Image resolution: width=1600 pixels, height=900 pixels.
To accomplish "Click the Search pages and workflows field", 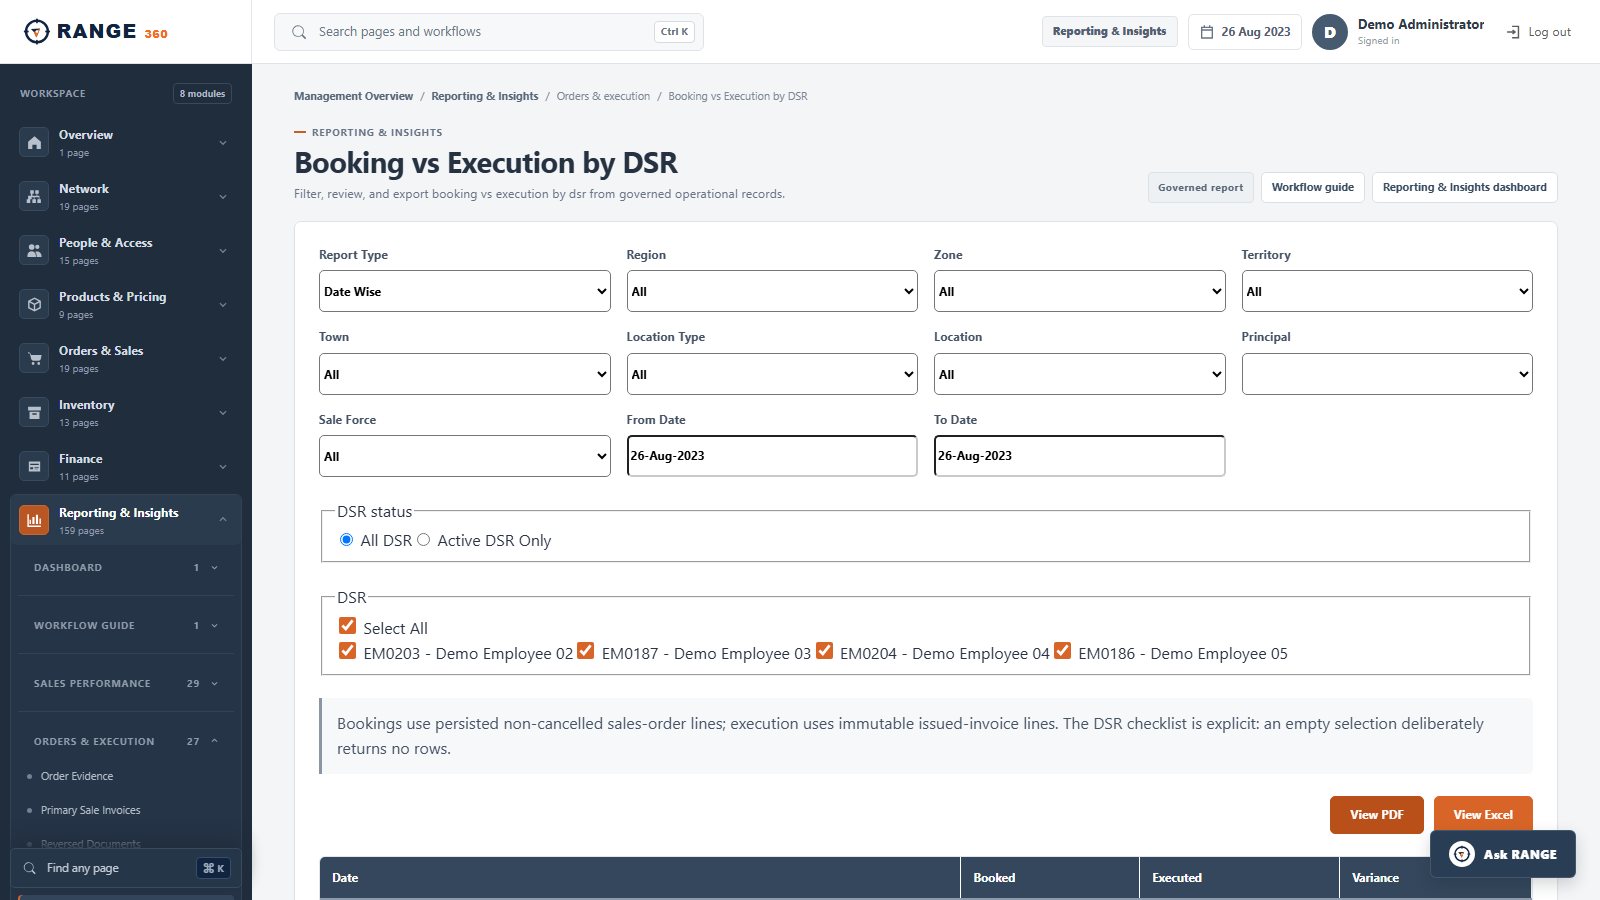I will (489, 32).
